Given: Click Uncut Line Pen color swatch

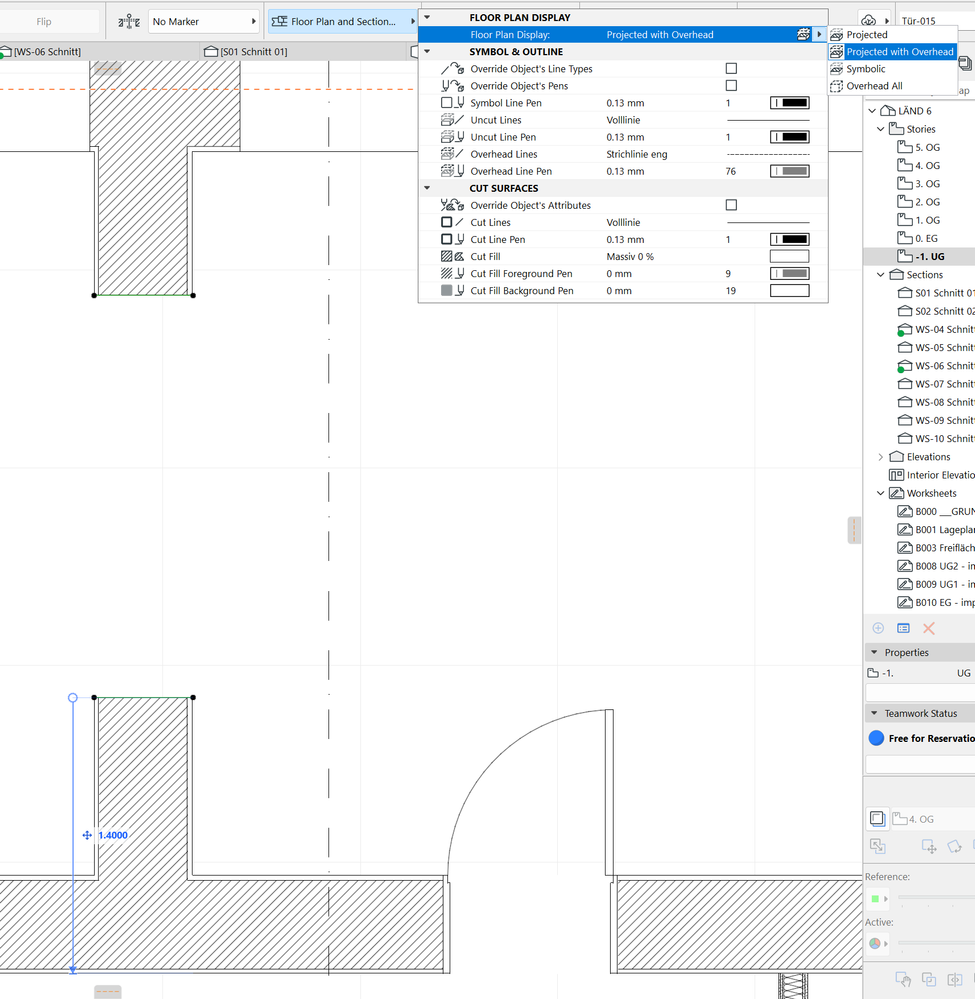Looking at the screenshot, I should (790, 137).
